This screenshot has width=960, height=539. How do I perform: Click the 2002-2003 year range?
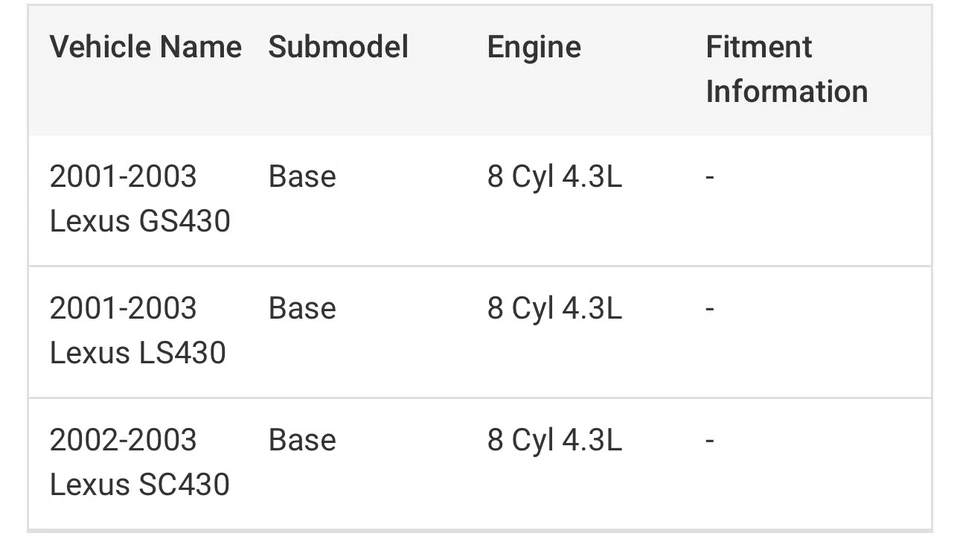coord(123,440)
